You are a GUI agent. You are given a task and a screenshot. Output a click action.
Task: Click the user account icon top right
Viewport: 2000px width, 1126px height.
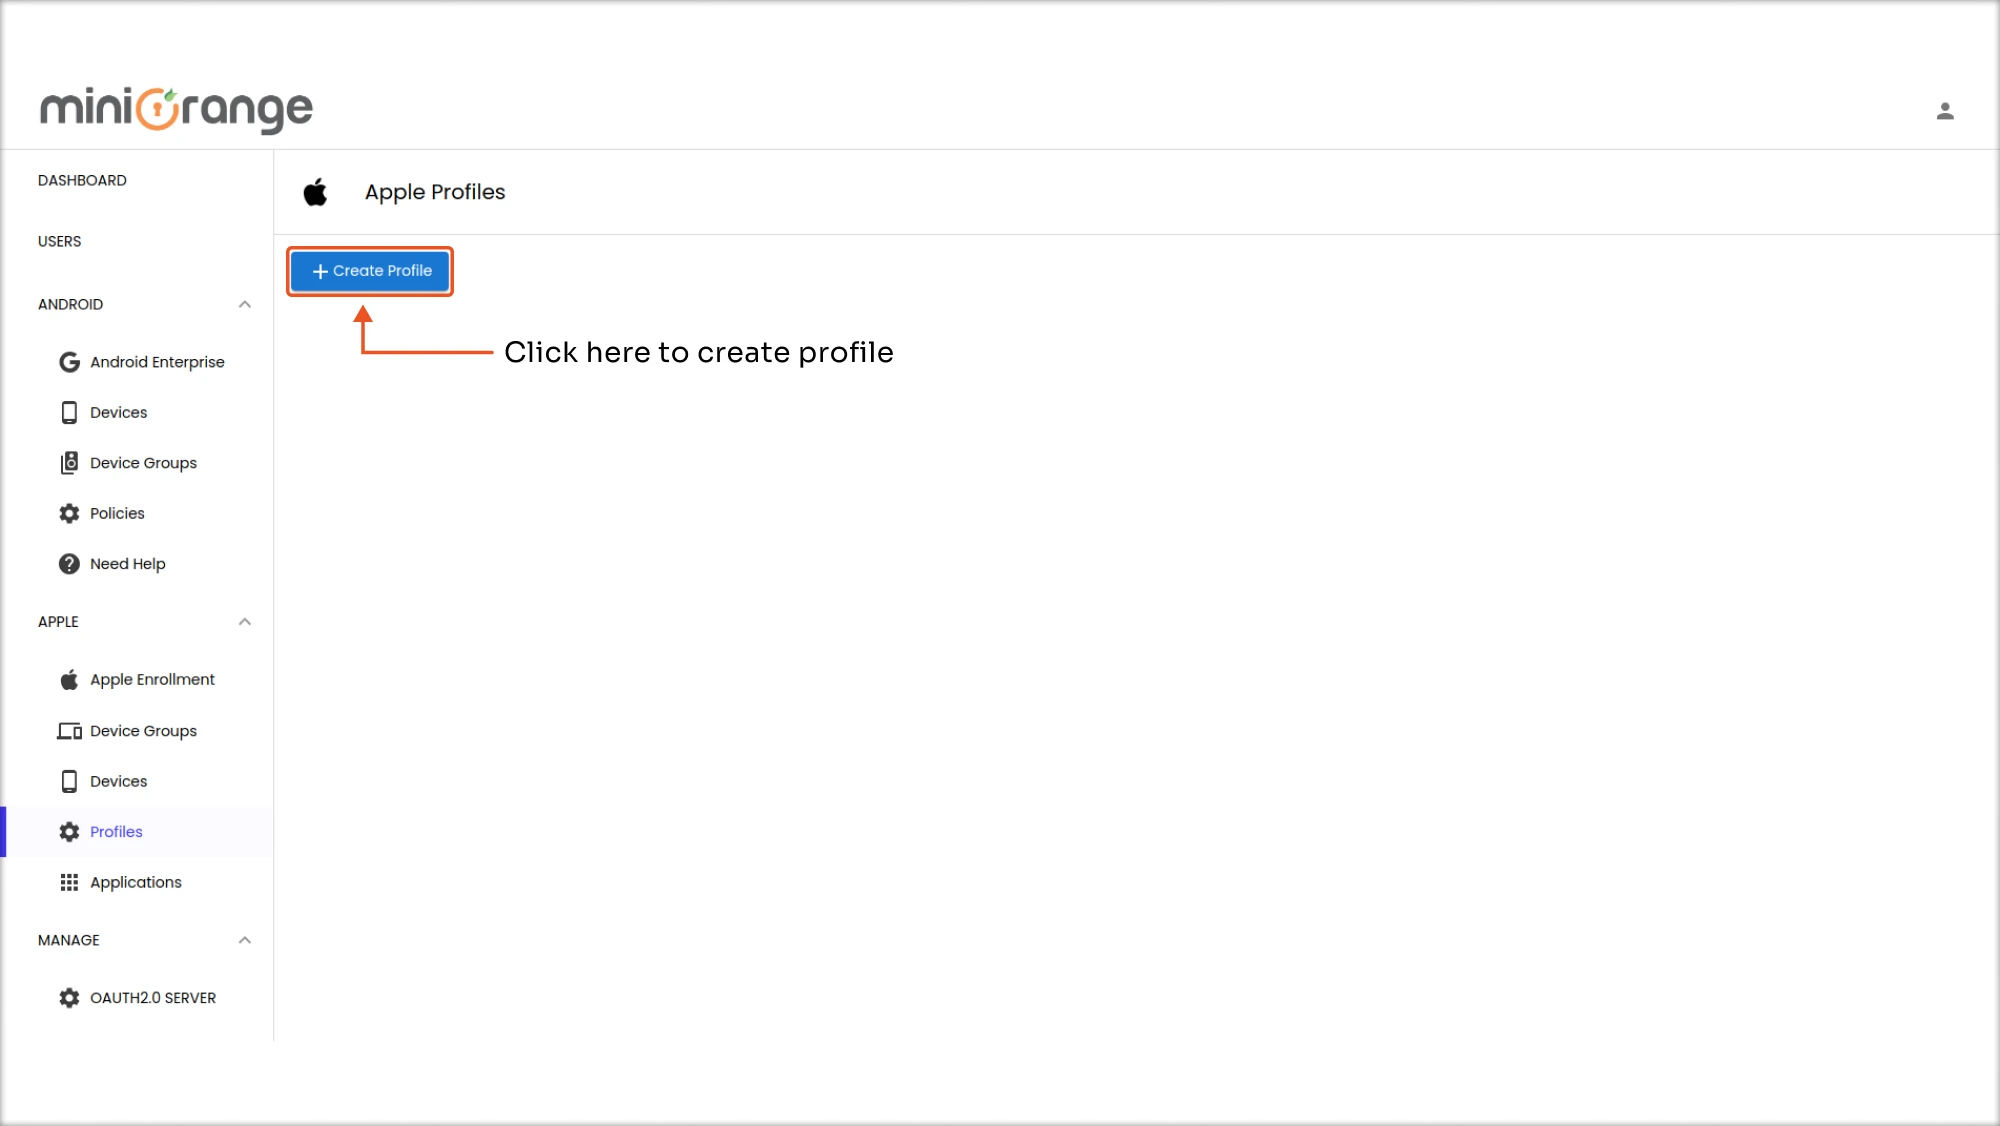click(x=1945, y=109)
